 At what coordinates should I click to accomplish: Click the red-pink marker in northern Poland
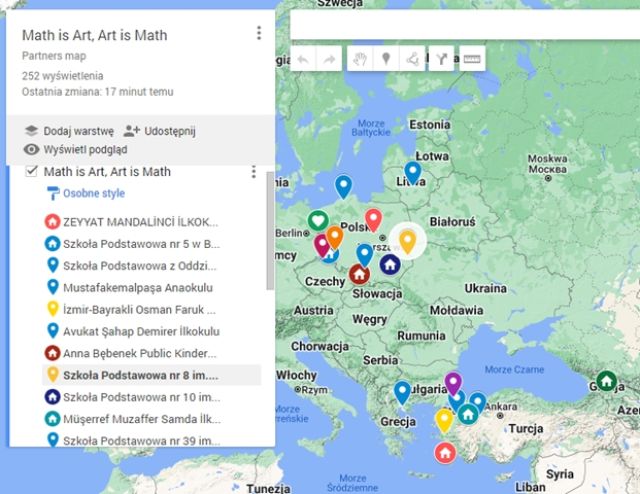coord(373,220)
